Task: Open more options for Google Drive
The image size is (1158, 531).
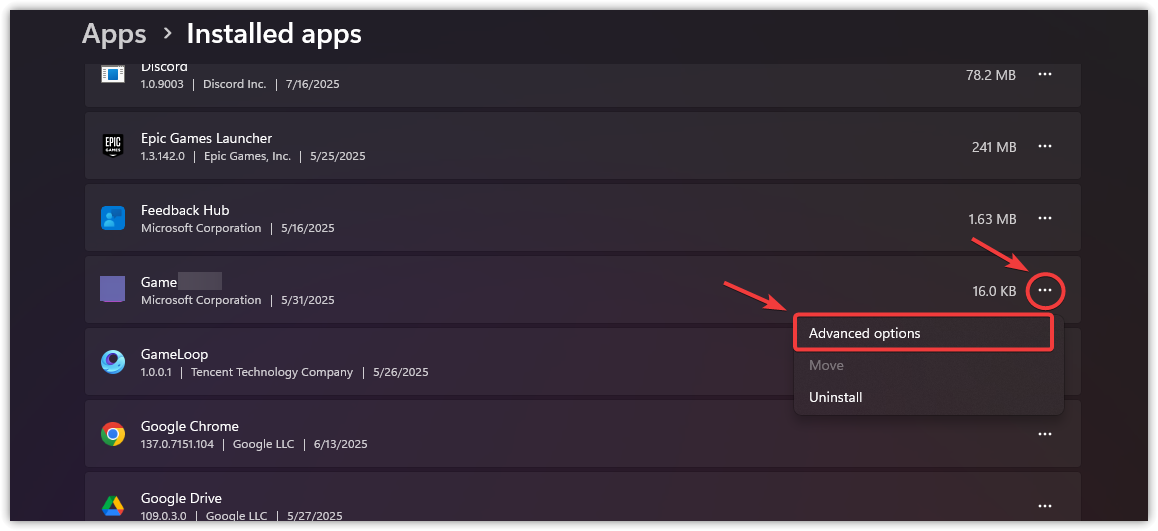Action: [1045, 506]
